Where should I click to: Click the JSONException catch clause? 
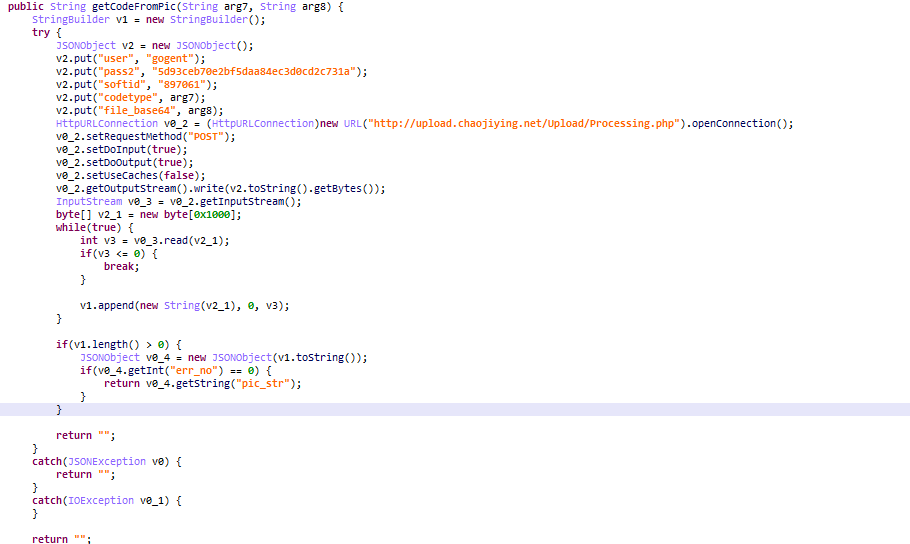coord(107,462)
